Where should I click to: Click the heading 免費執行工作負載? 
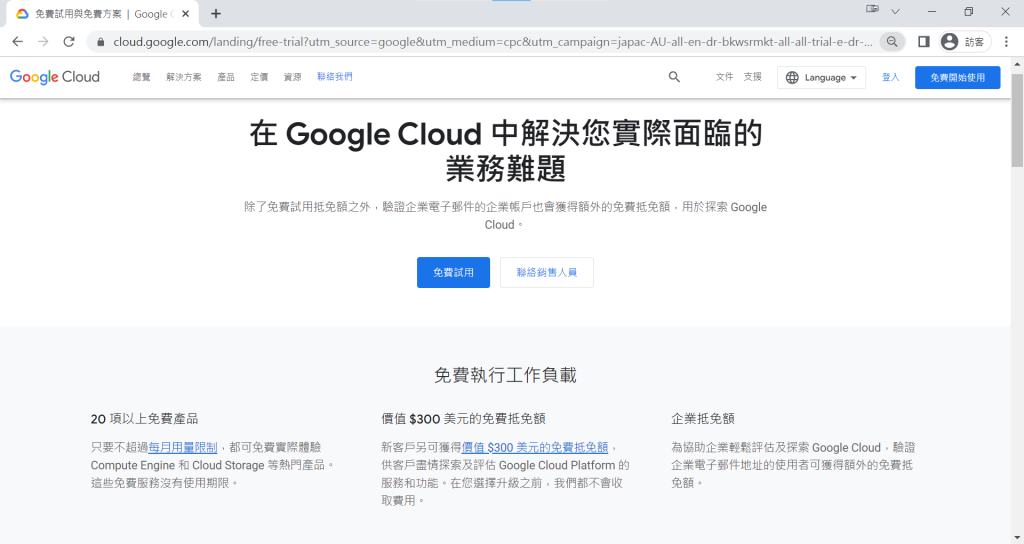pos(505,376)
